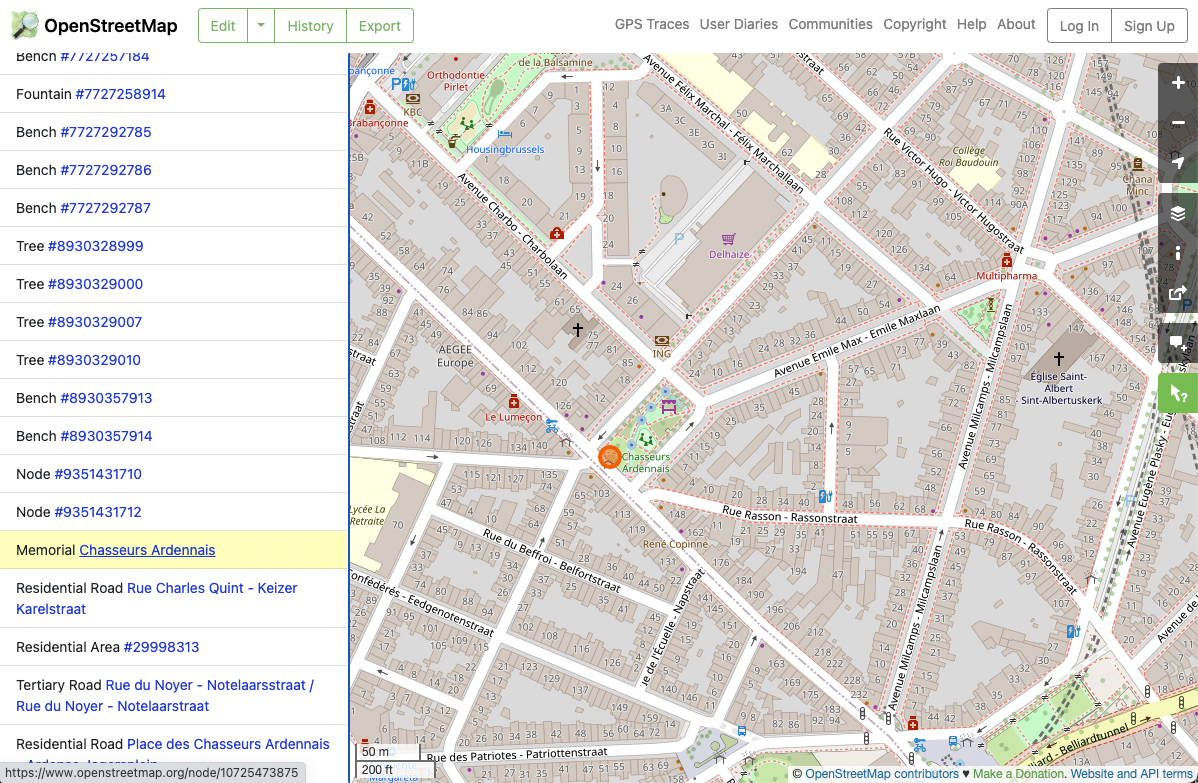This screenshot has height=783, width=1198.
Task: Open GPS Traces menu item
Action: pyautogui.click(x=652, y=24)
